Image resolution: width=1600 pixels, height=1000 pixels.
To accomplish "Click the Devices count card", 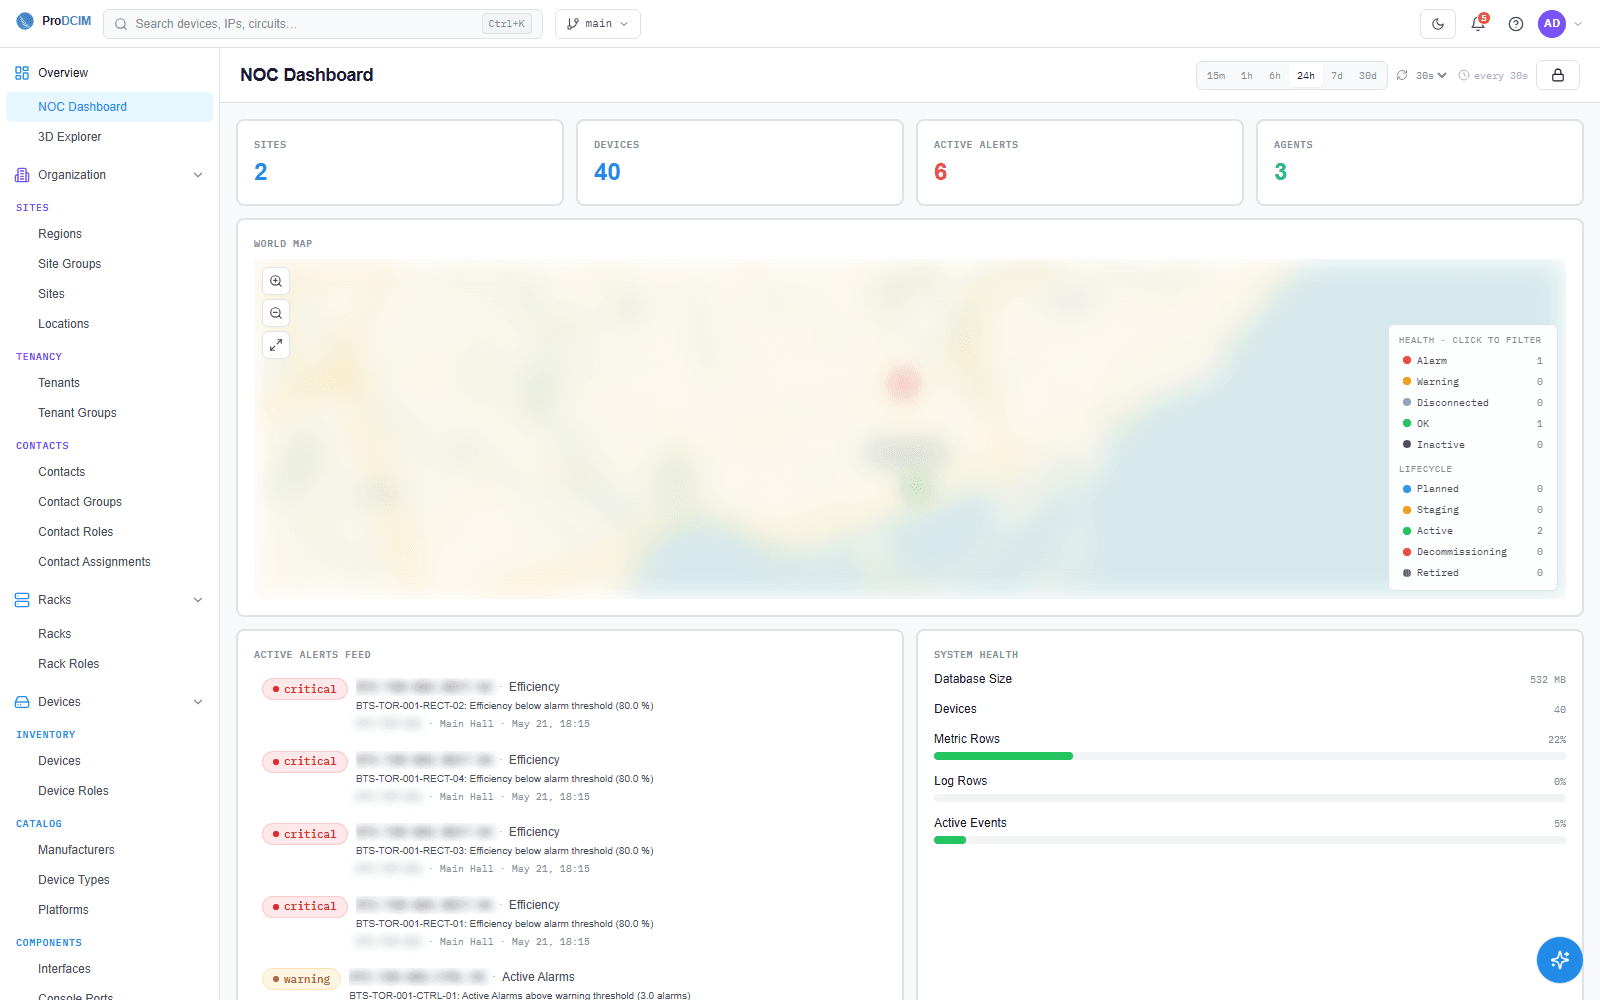I will pos(740,163).
